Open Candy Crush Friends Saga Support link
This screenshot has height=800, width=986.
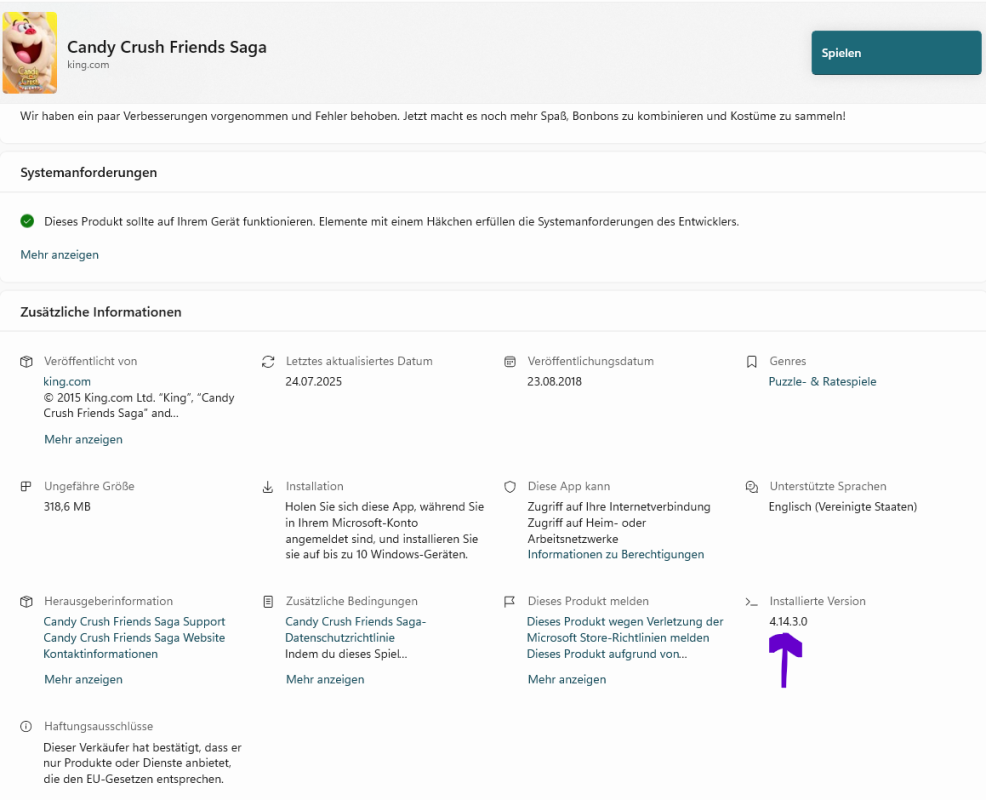(134, 622)
